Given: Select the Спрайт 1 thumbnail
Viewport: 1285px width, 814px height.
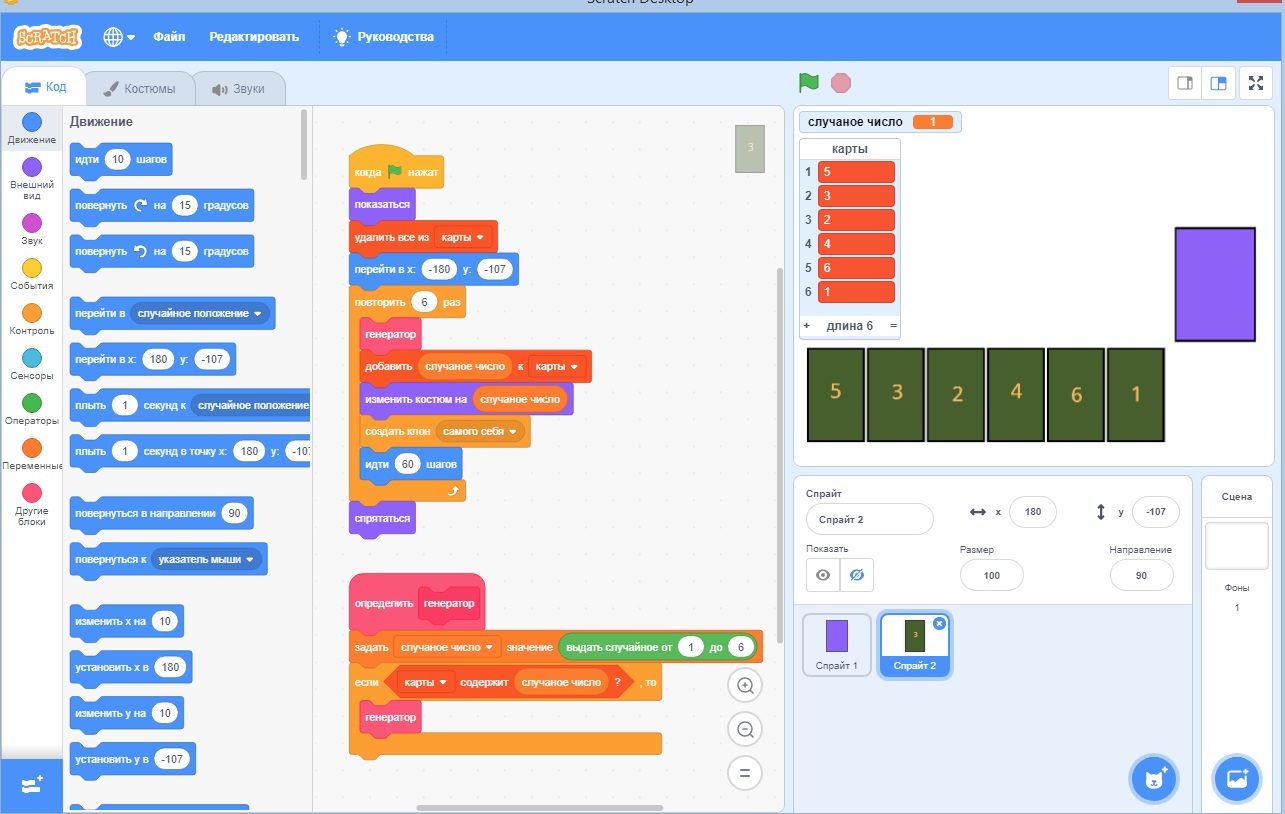Looking at the screenshot, I should click(x=836, y=645).
